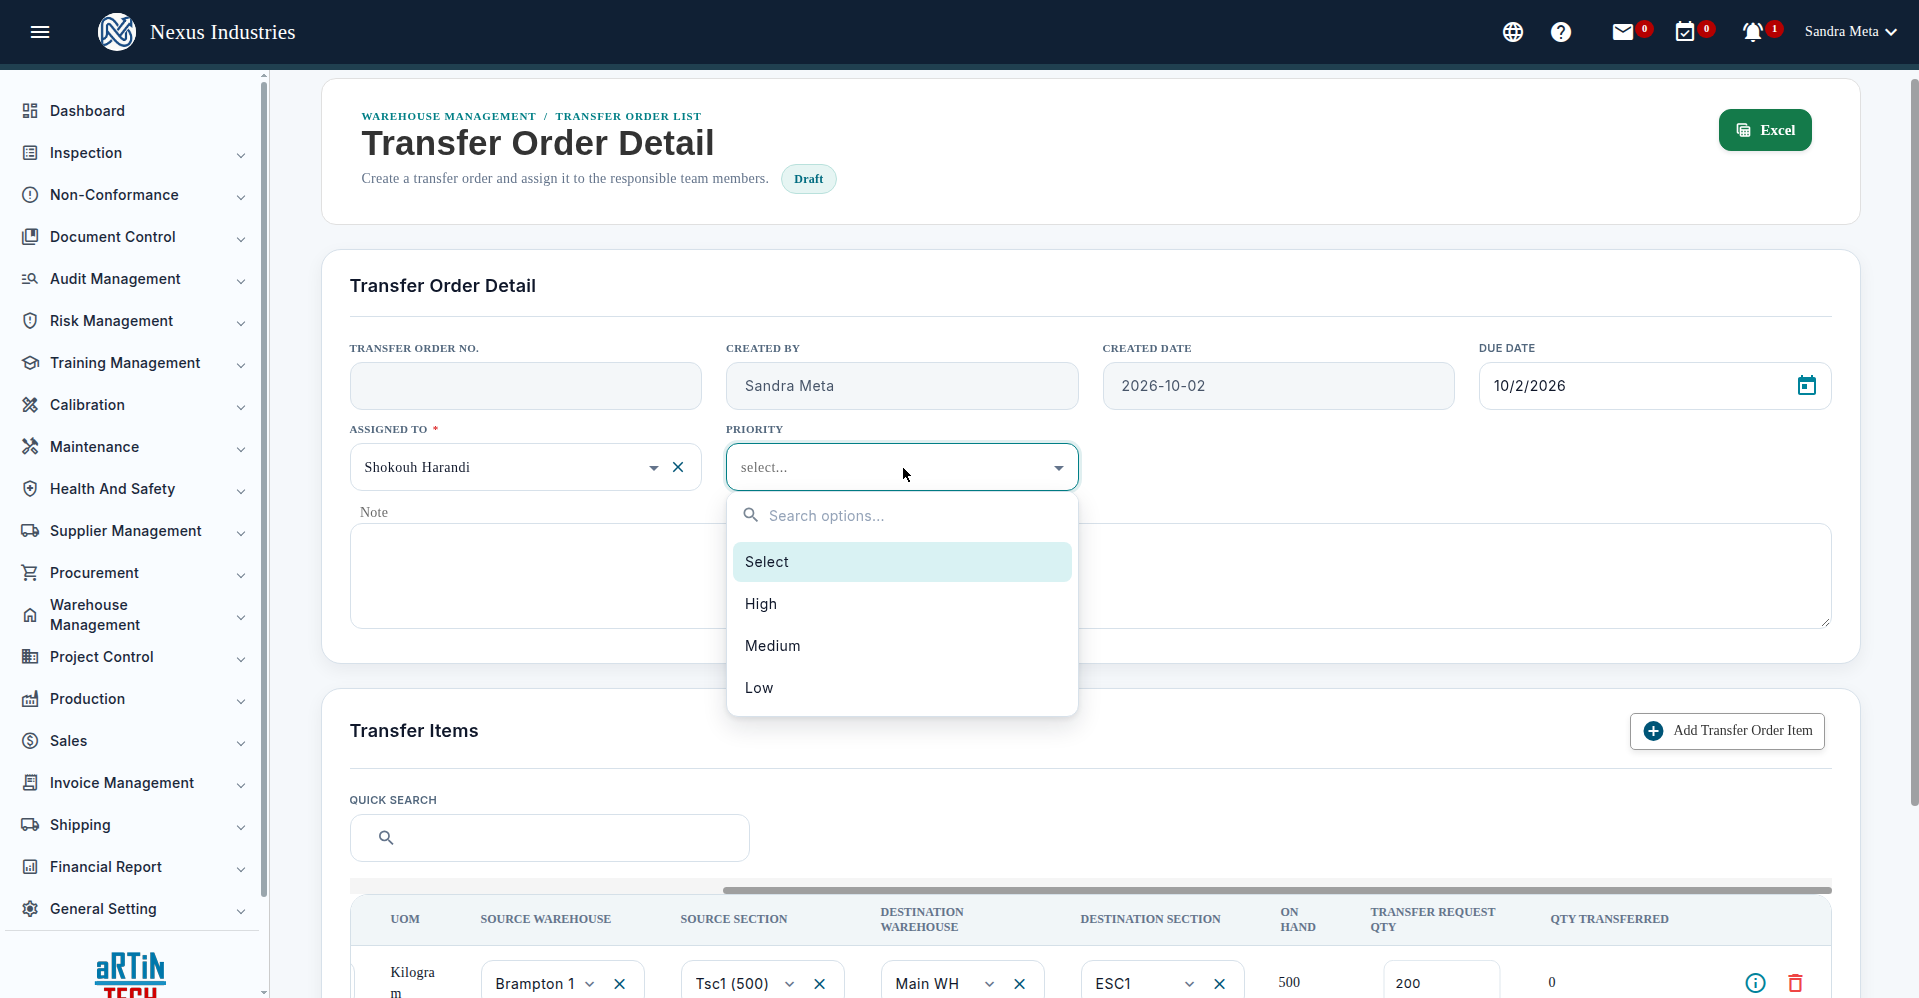
Task: Expand the Non-Conformance sidebar section
Action: pos(241,197)
